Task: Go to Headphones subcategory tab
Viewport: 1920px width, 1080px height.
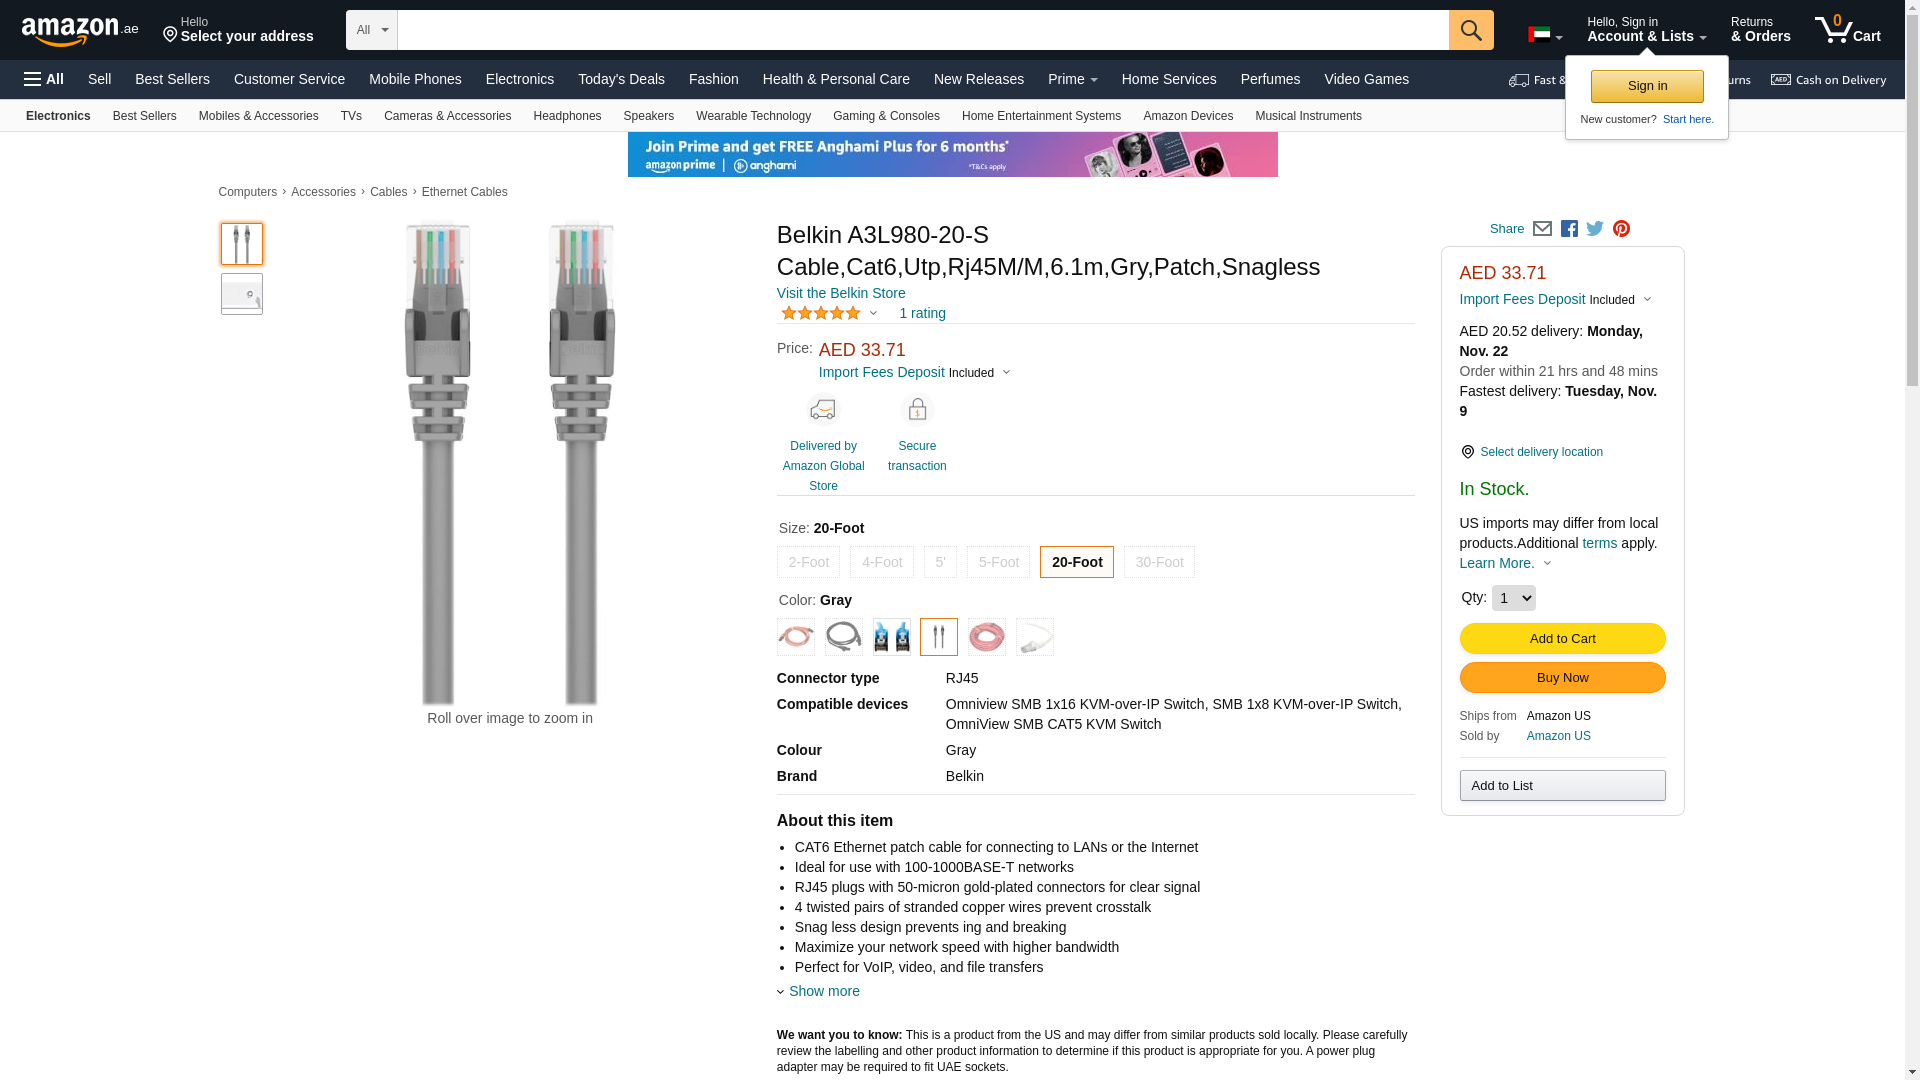Action: point(567,116)
